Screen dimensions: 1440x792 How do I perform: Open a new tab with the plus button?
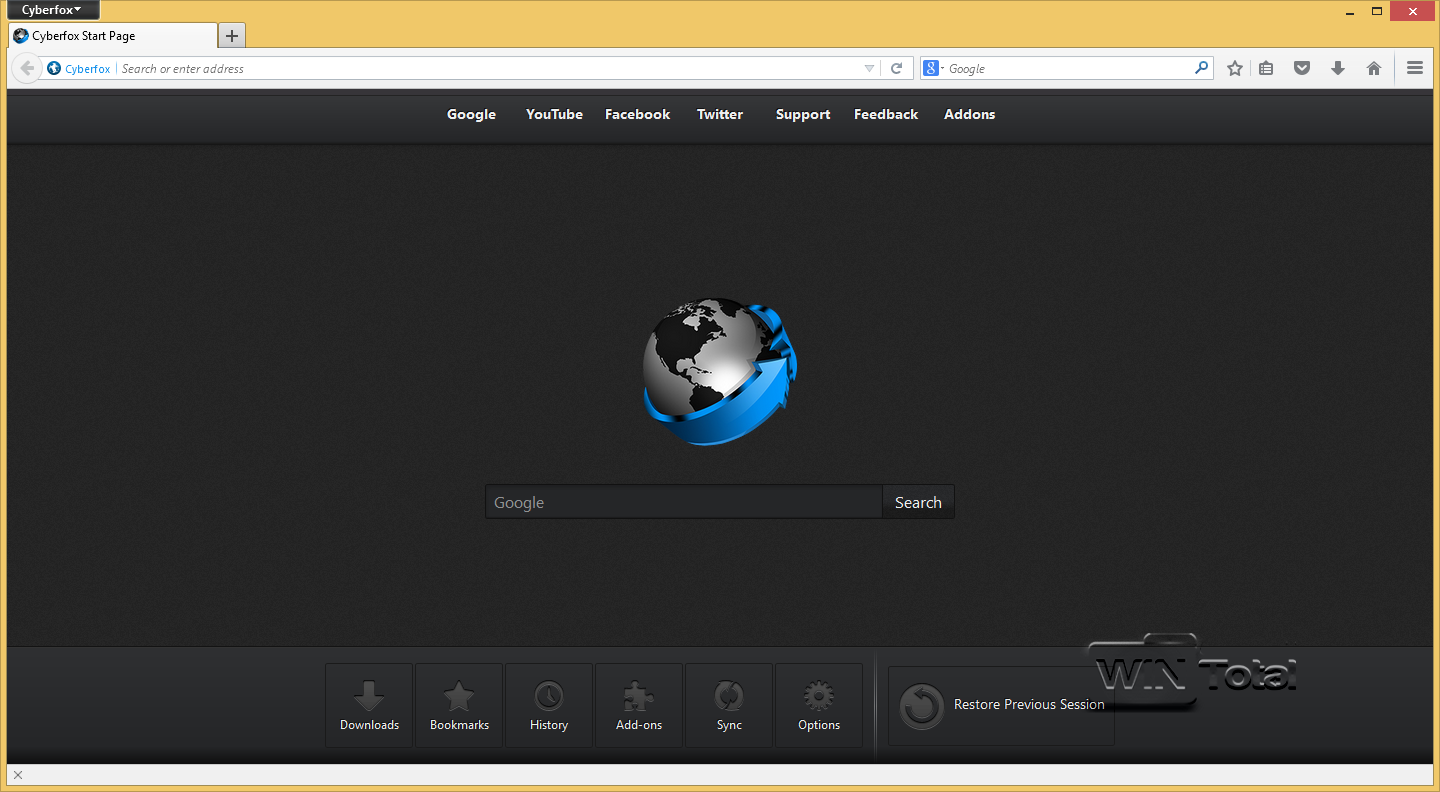pyautogui.click(x=232, y=36)
